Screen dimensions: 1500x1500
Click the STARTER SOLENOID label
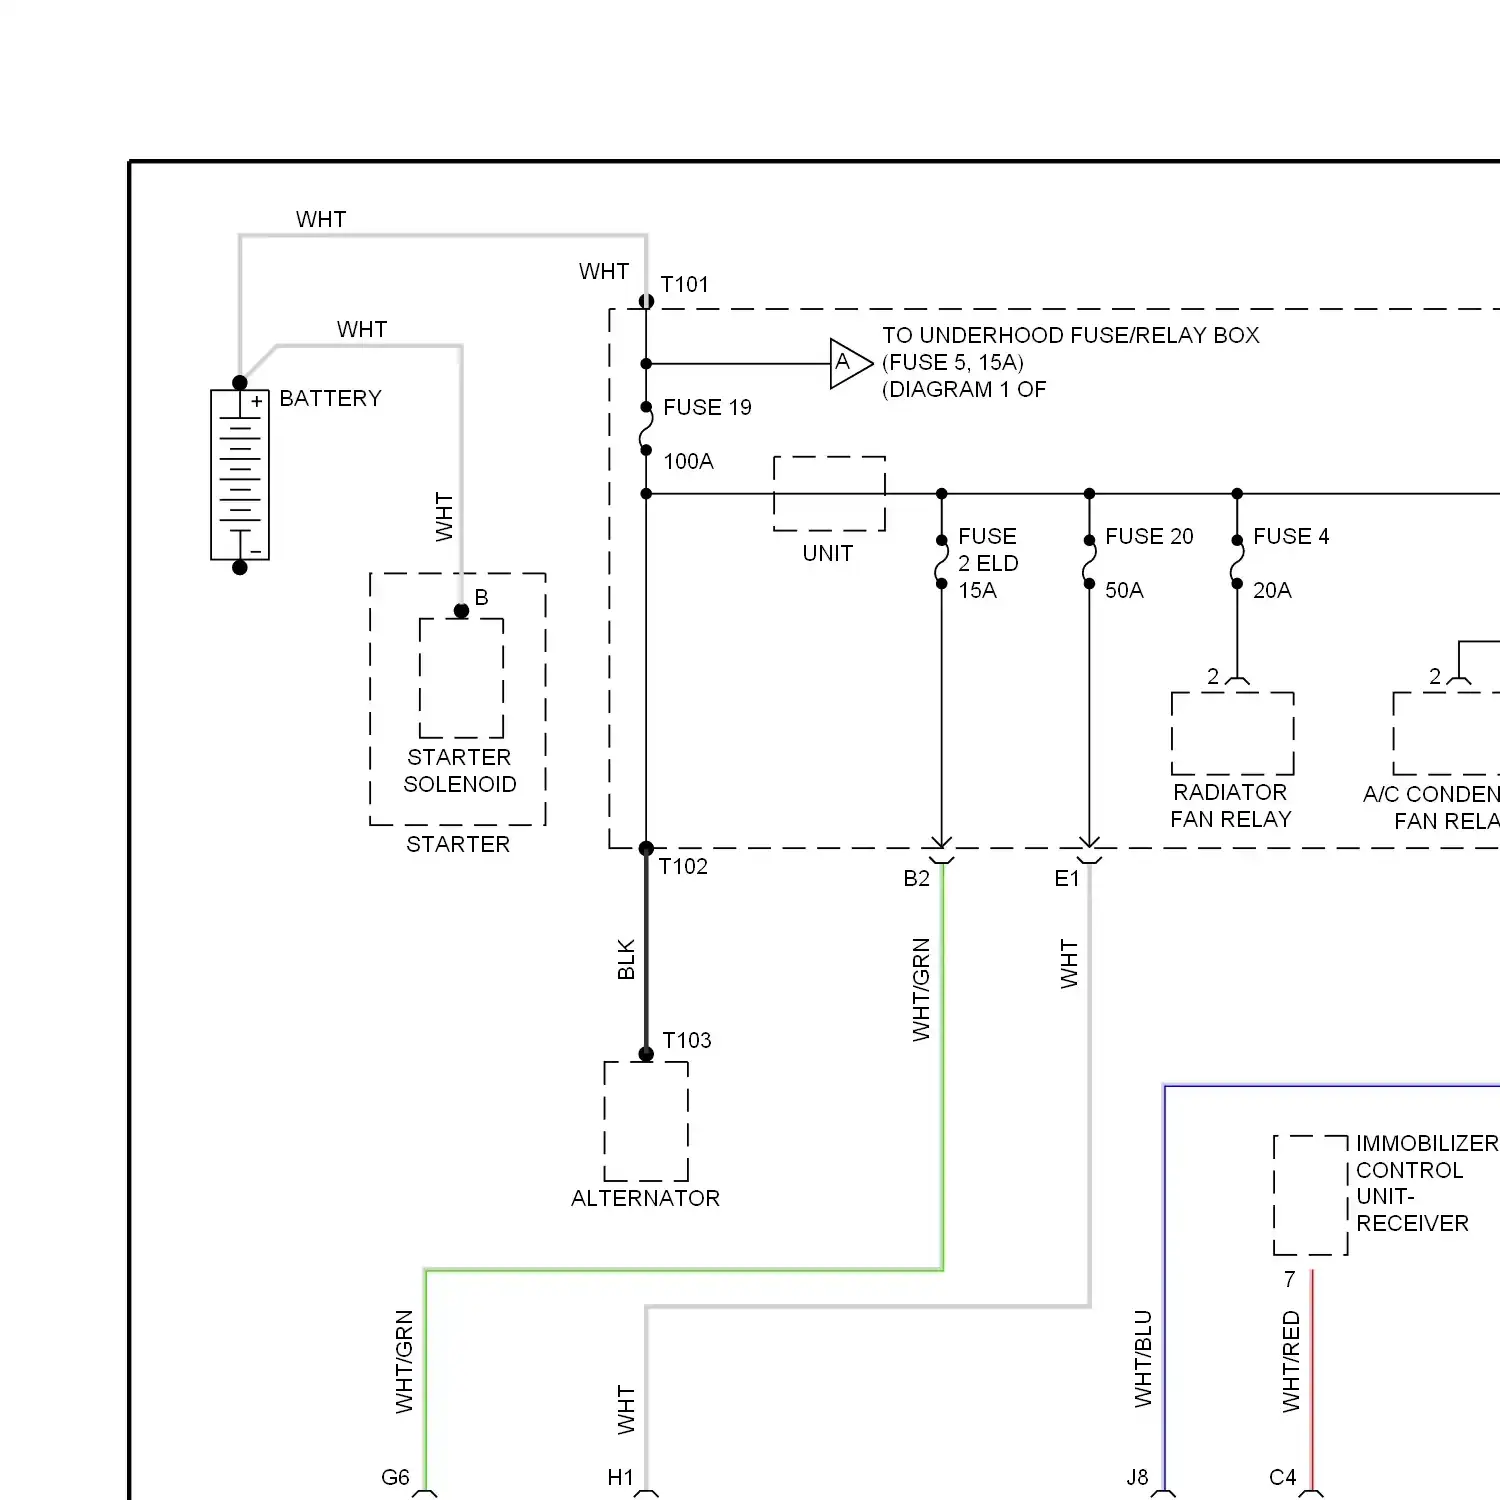click(459, 771)
